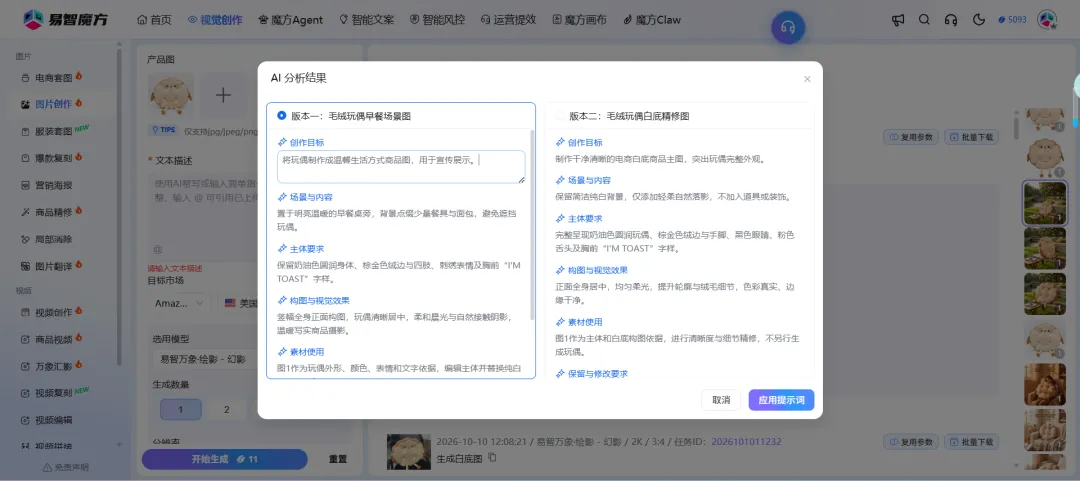The height and width of the screenshot is (481, 1080).
Task: Open the 魔方Agent tab
Action: [291, 20]
